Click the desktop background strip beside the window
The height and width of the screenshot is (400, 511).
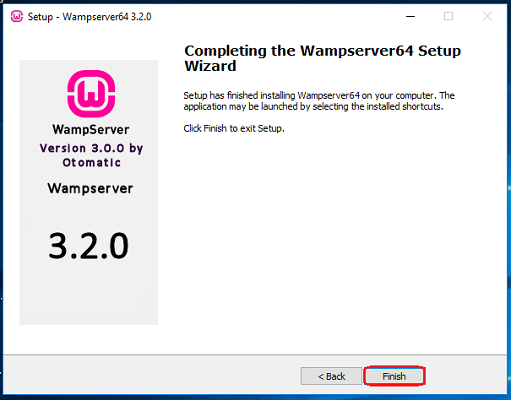tap(509, 200)
